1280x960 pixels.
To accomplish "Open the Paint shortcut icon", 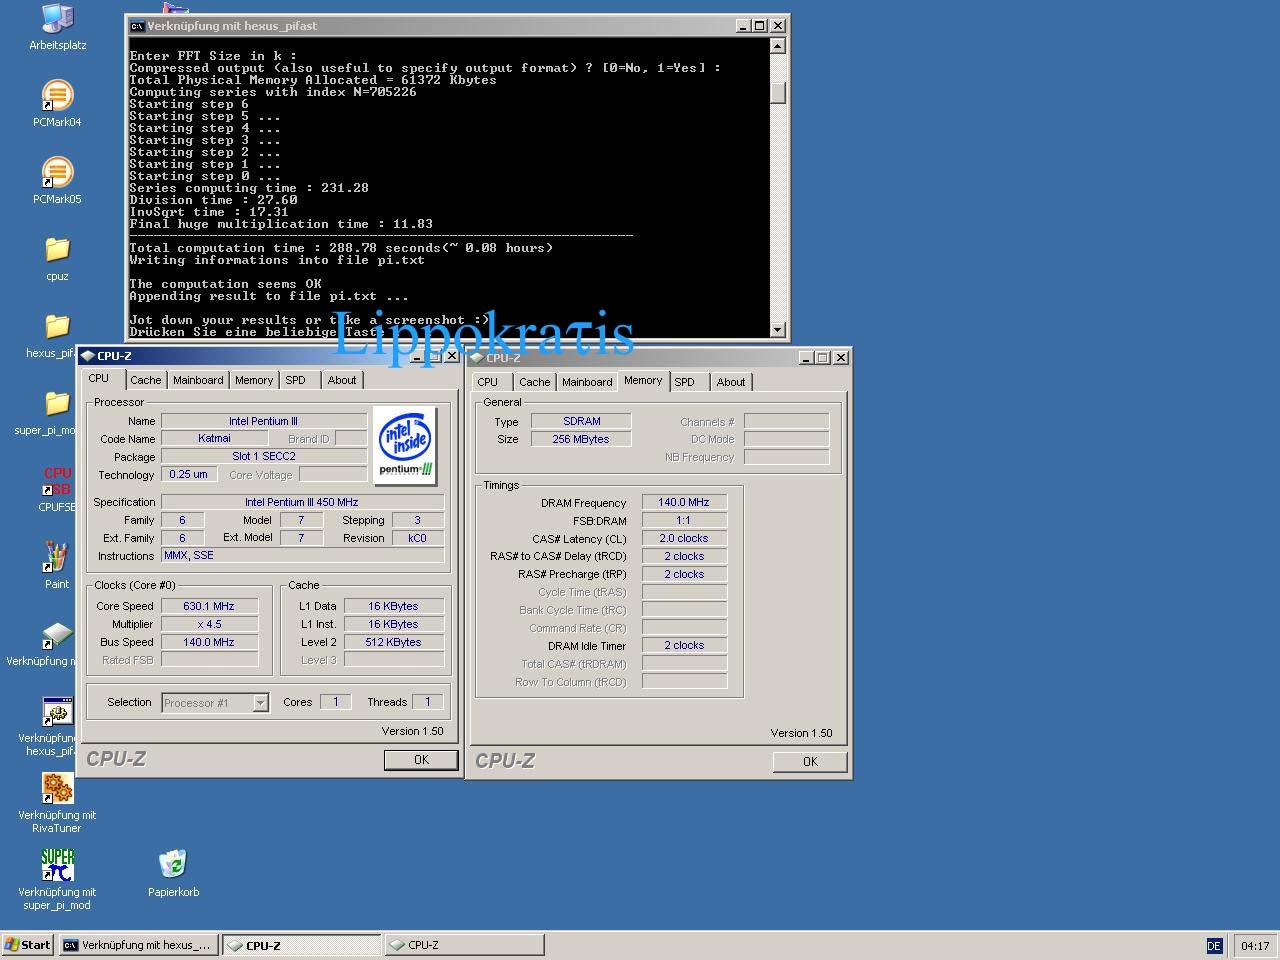I will click(58, 558).
